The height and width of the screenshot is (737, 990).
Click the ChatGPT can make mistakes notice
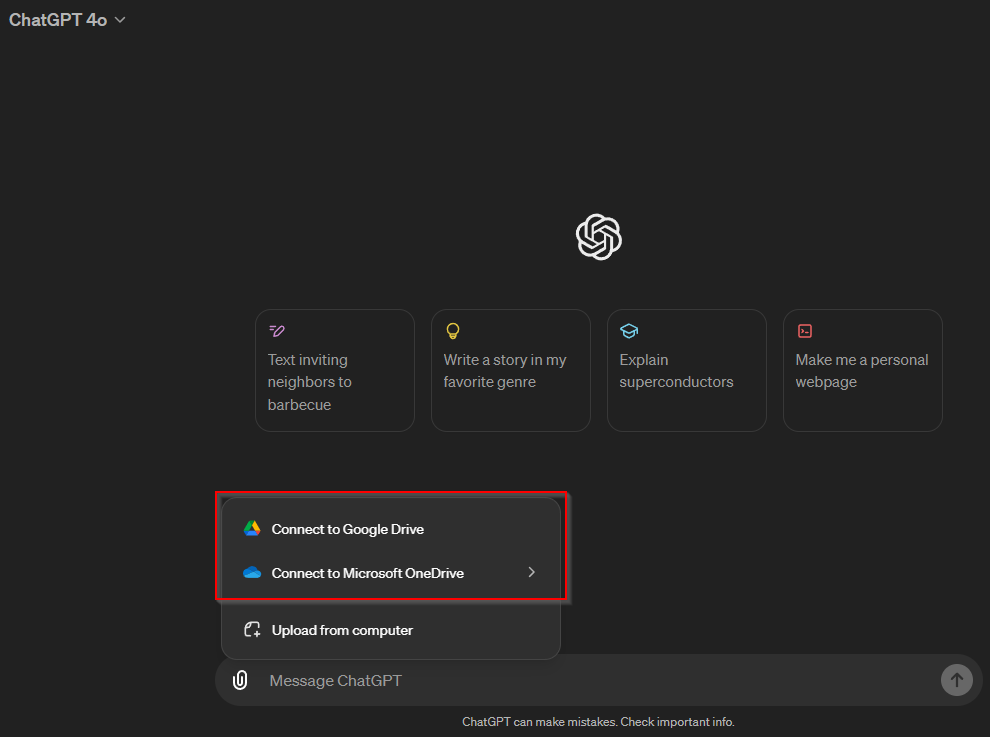click(598, 722)
